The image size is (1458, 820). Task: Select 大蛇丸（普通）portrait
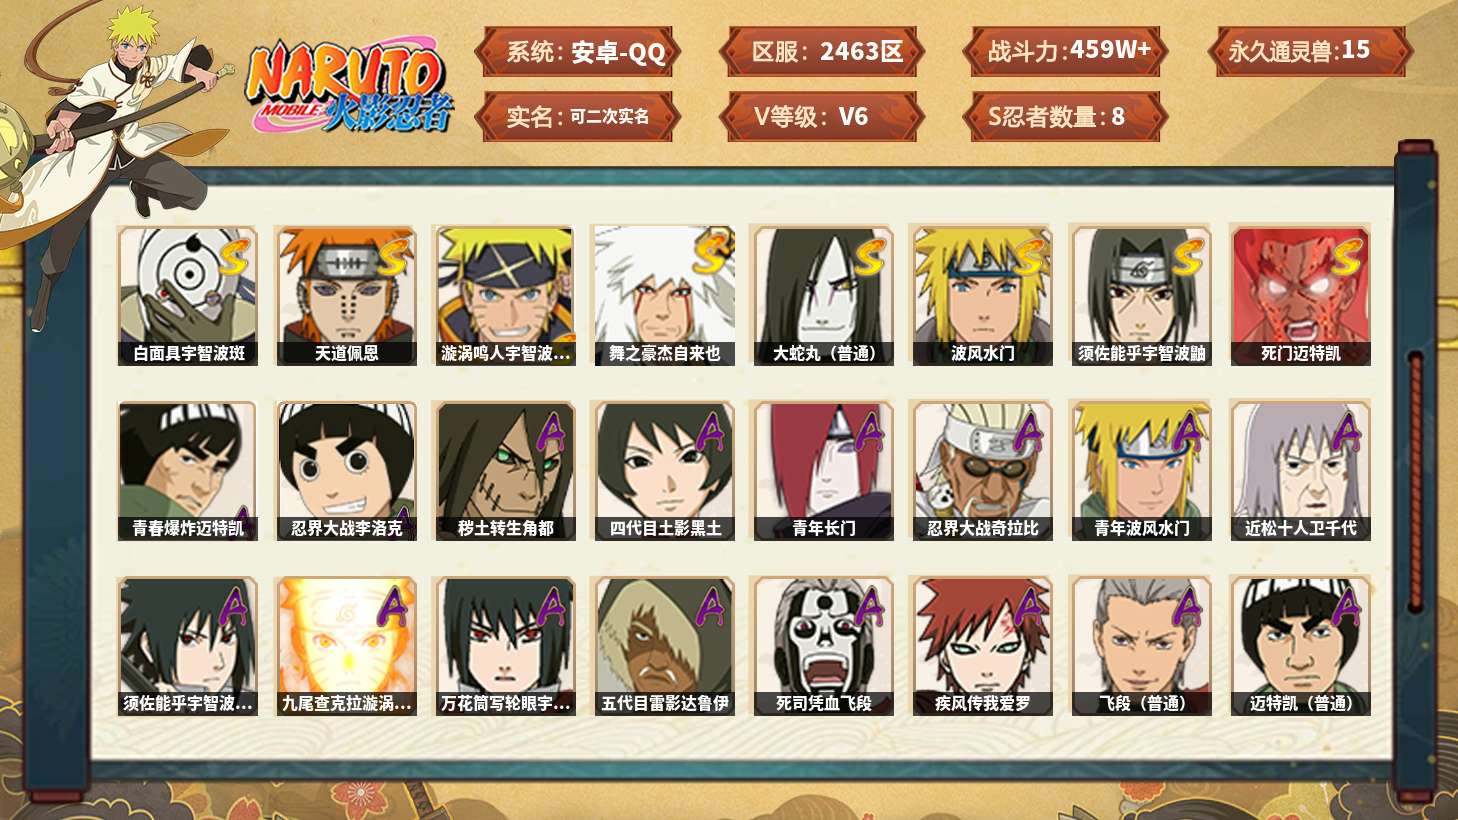[x=824, y=296]
